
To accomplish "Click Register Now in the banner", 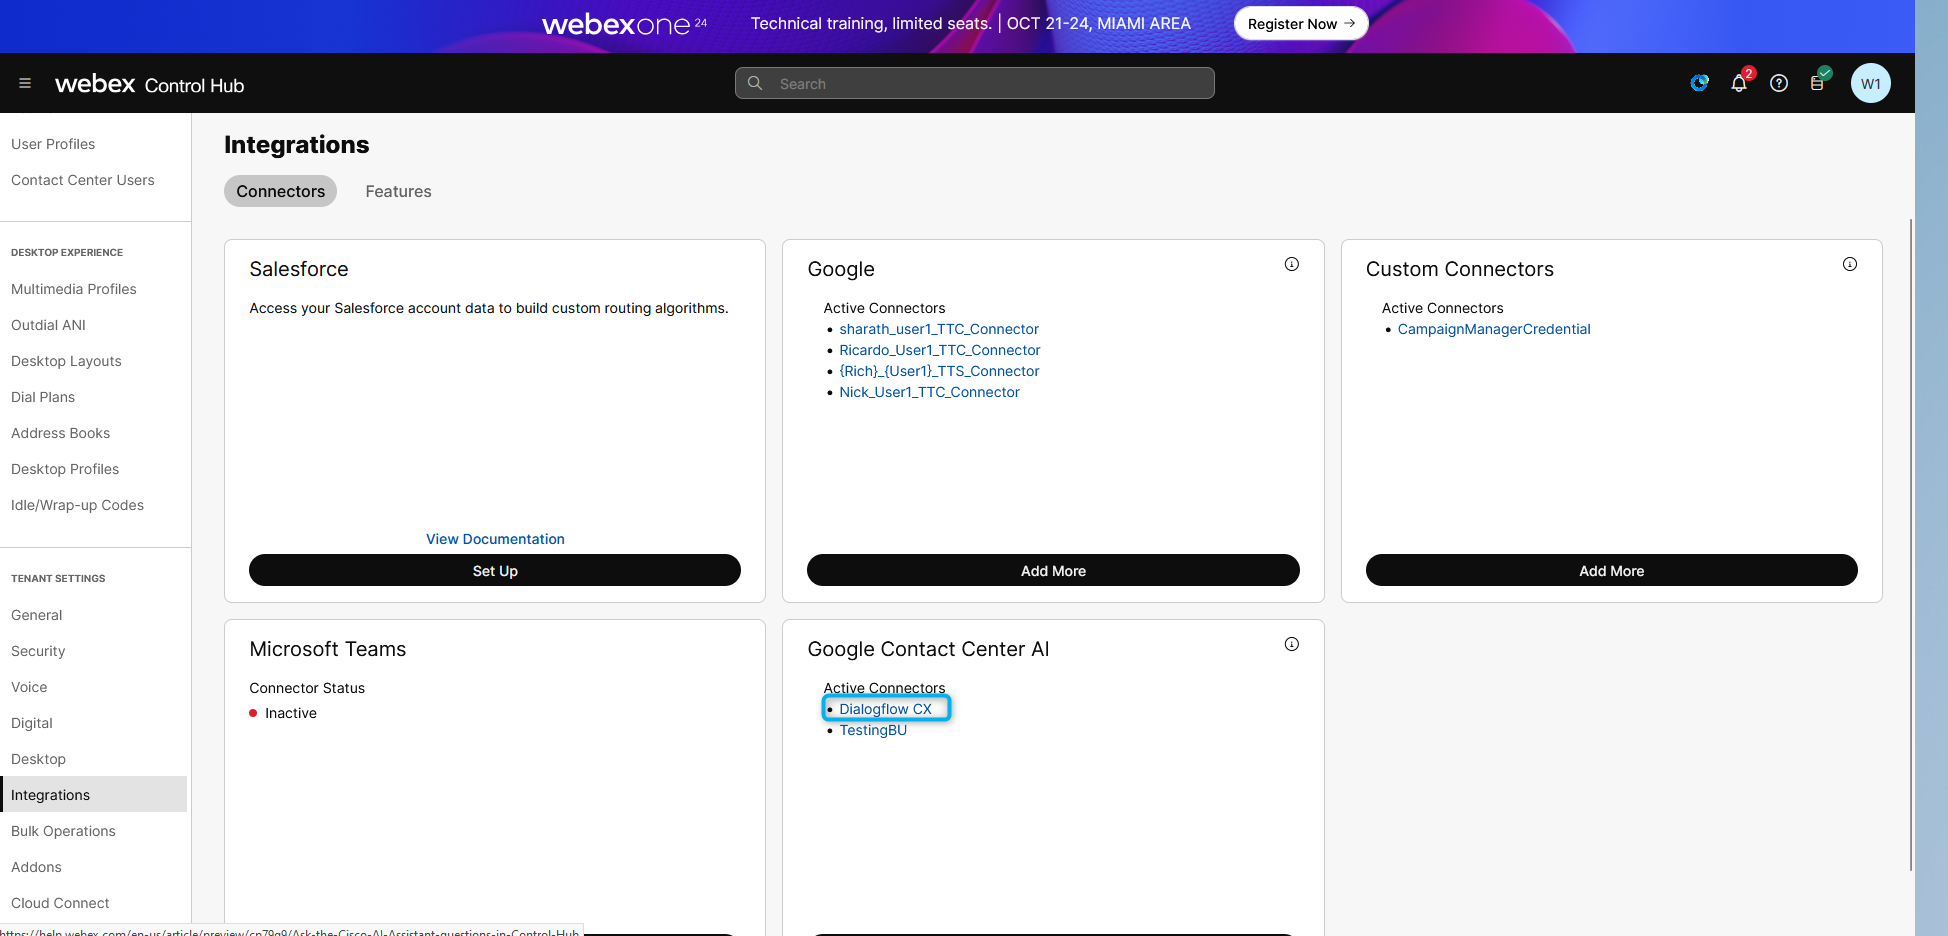I will (x=1301, y=23).
